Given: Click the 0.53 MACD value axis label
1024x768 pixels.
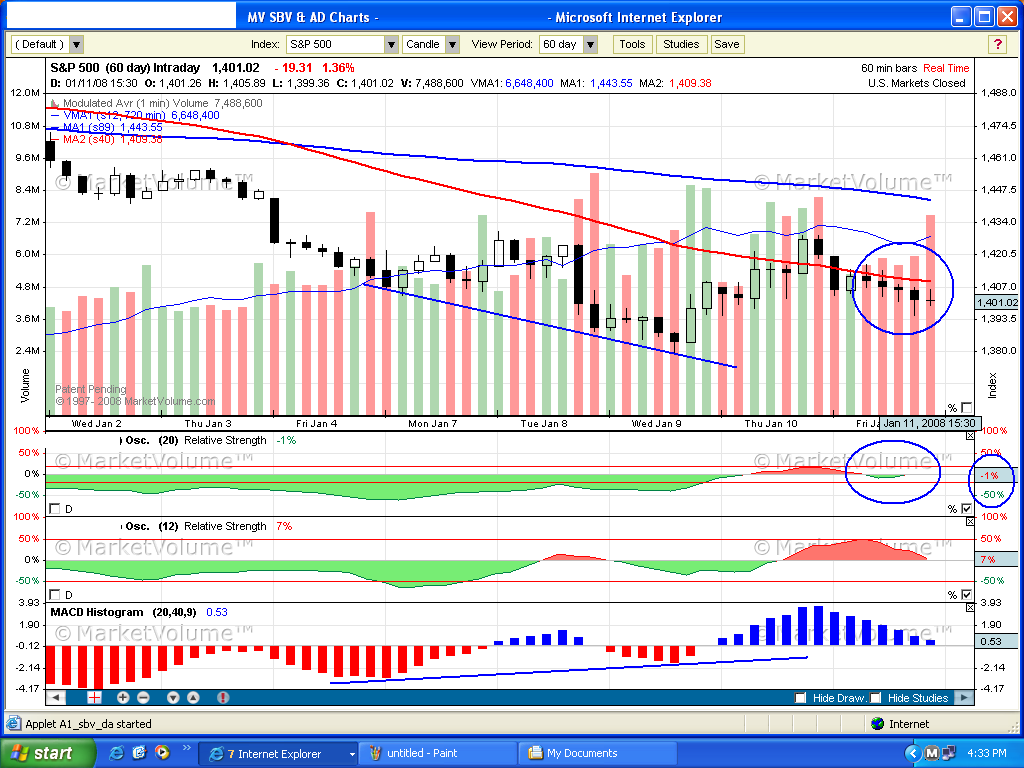Looking at the screenshot, I should tap(997, 641).
